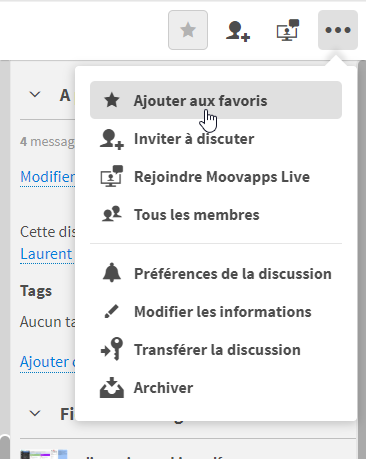Click the 'Aucun ta' text under Tags

48,322
